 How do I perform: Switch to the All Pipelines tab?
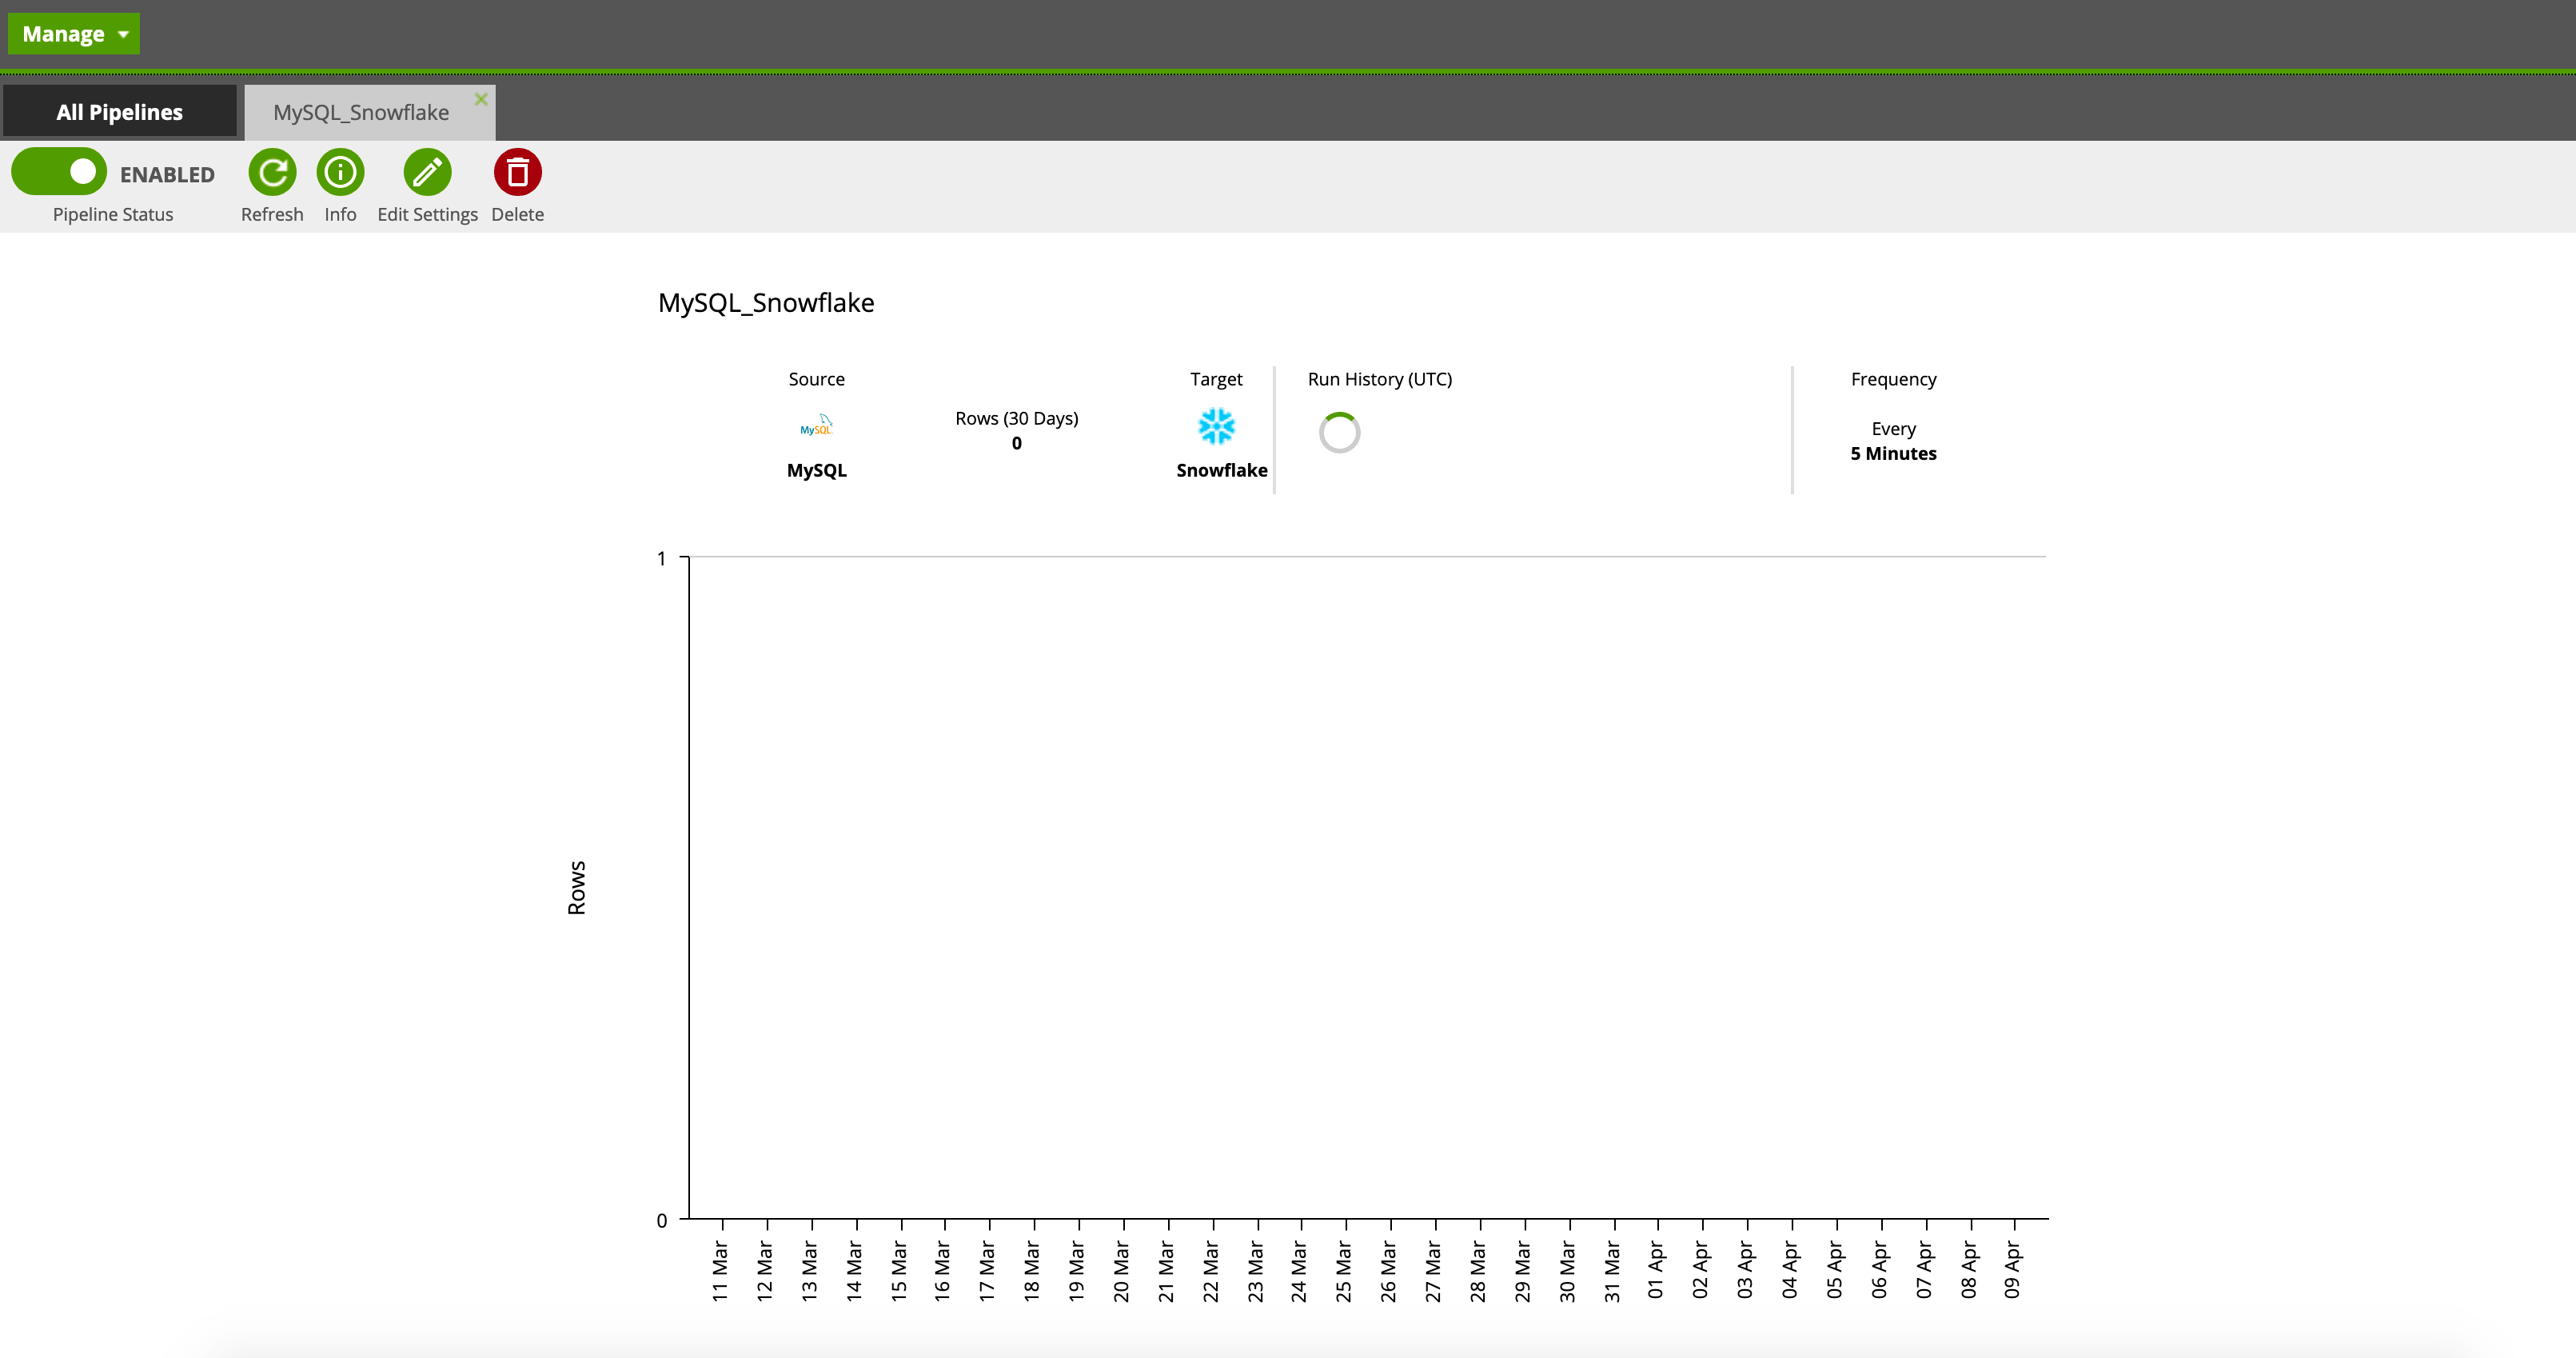(x=119, y=112)
